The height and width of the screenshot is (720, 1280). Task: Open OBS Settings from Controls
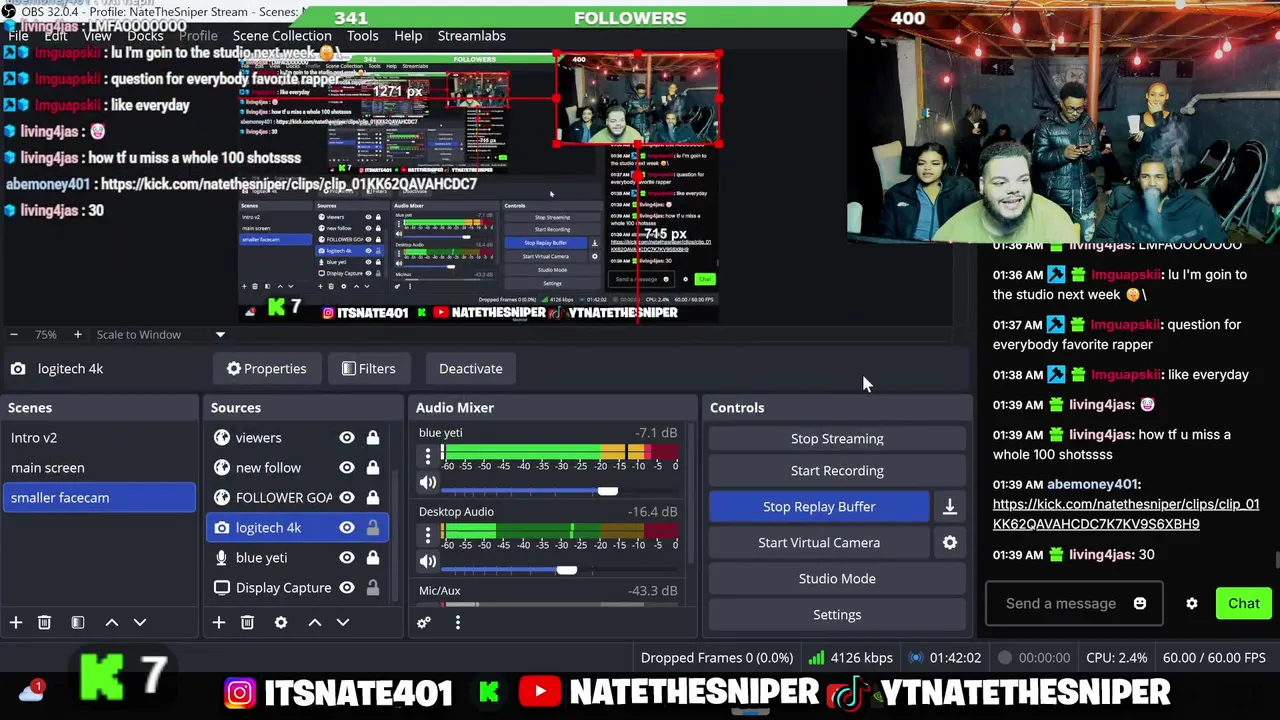click(837, 615)
